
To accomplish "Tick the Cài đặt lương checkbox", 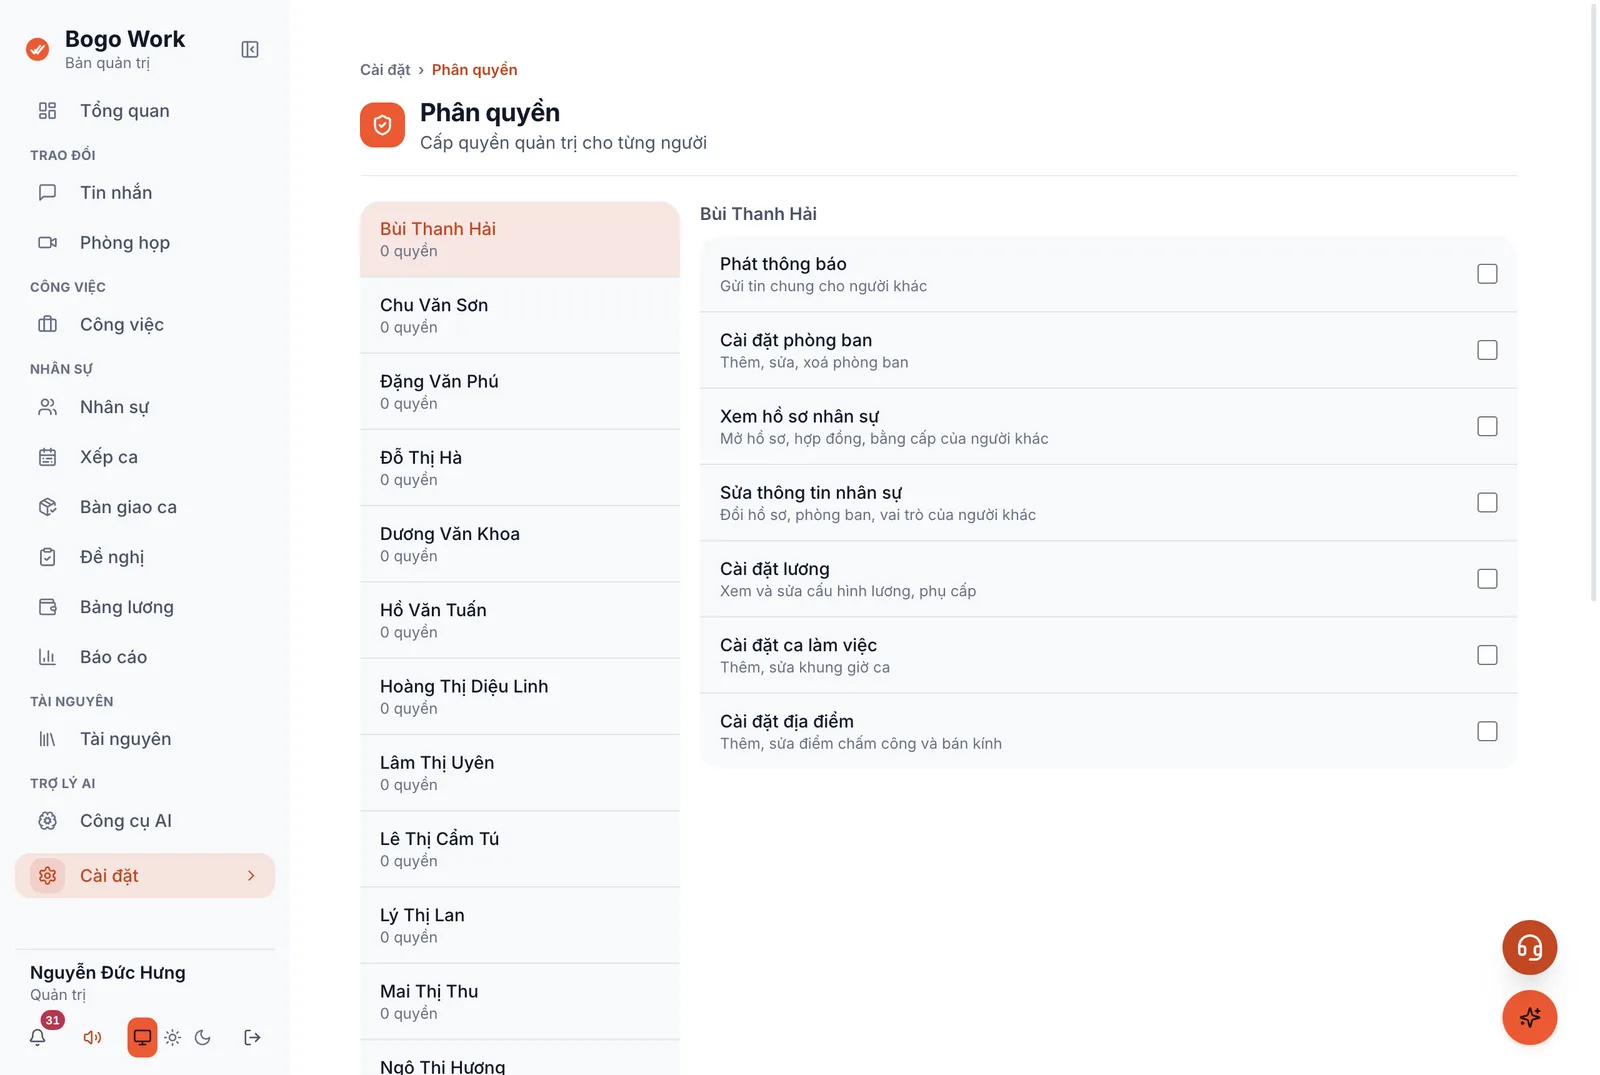I will click(x=1487, y=579).
